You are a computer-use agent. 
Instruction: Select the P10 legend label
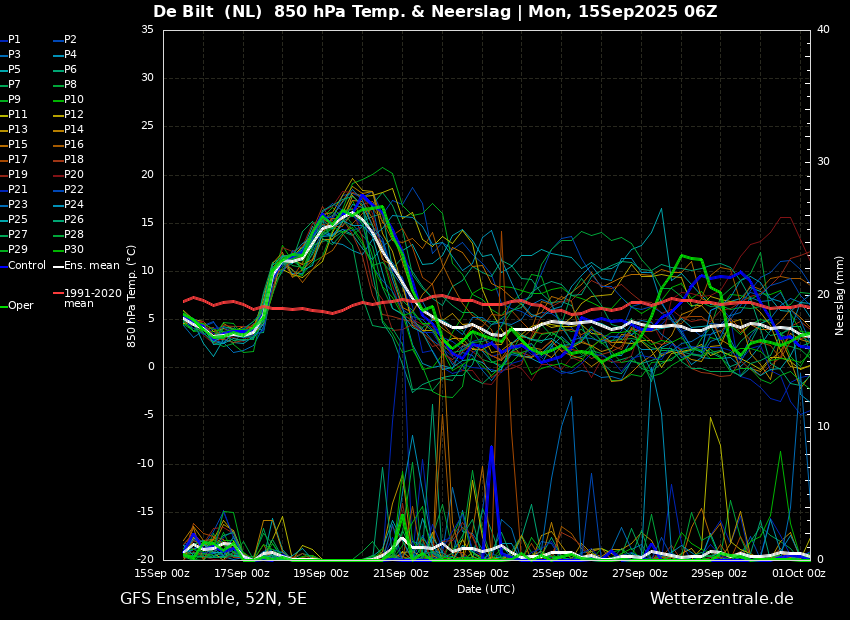click(74, 99)
